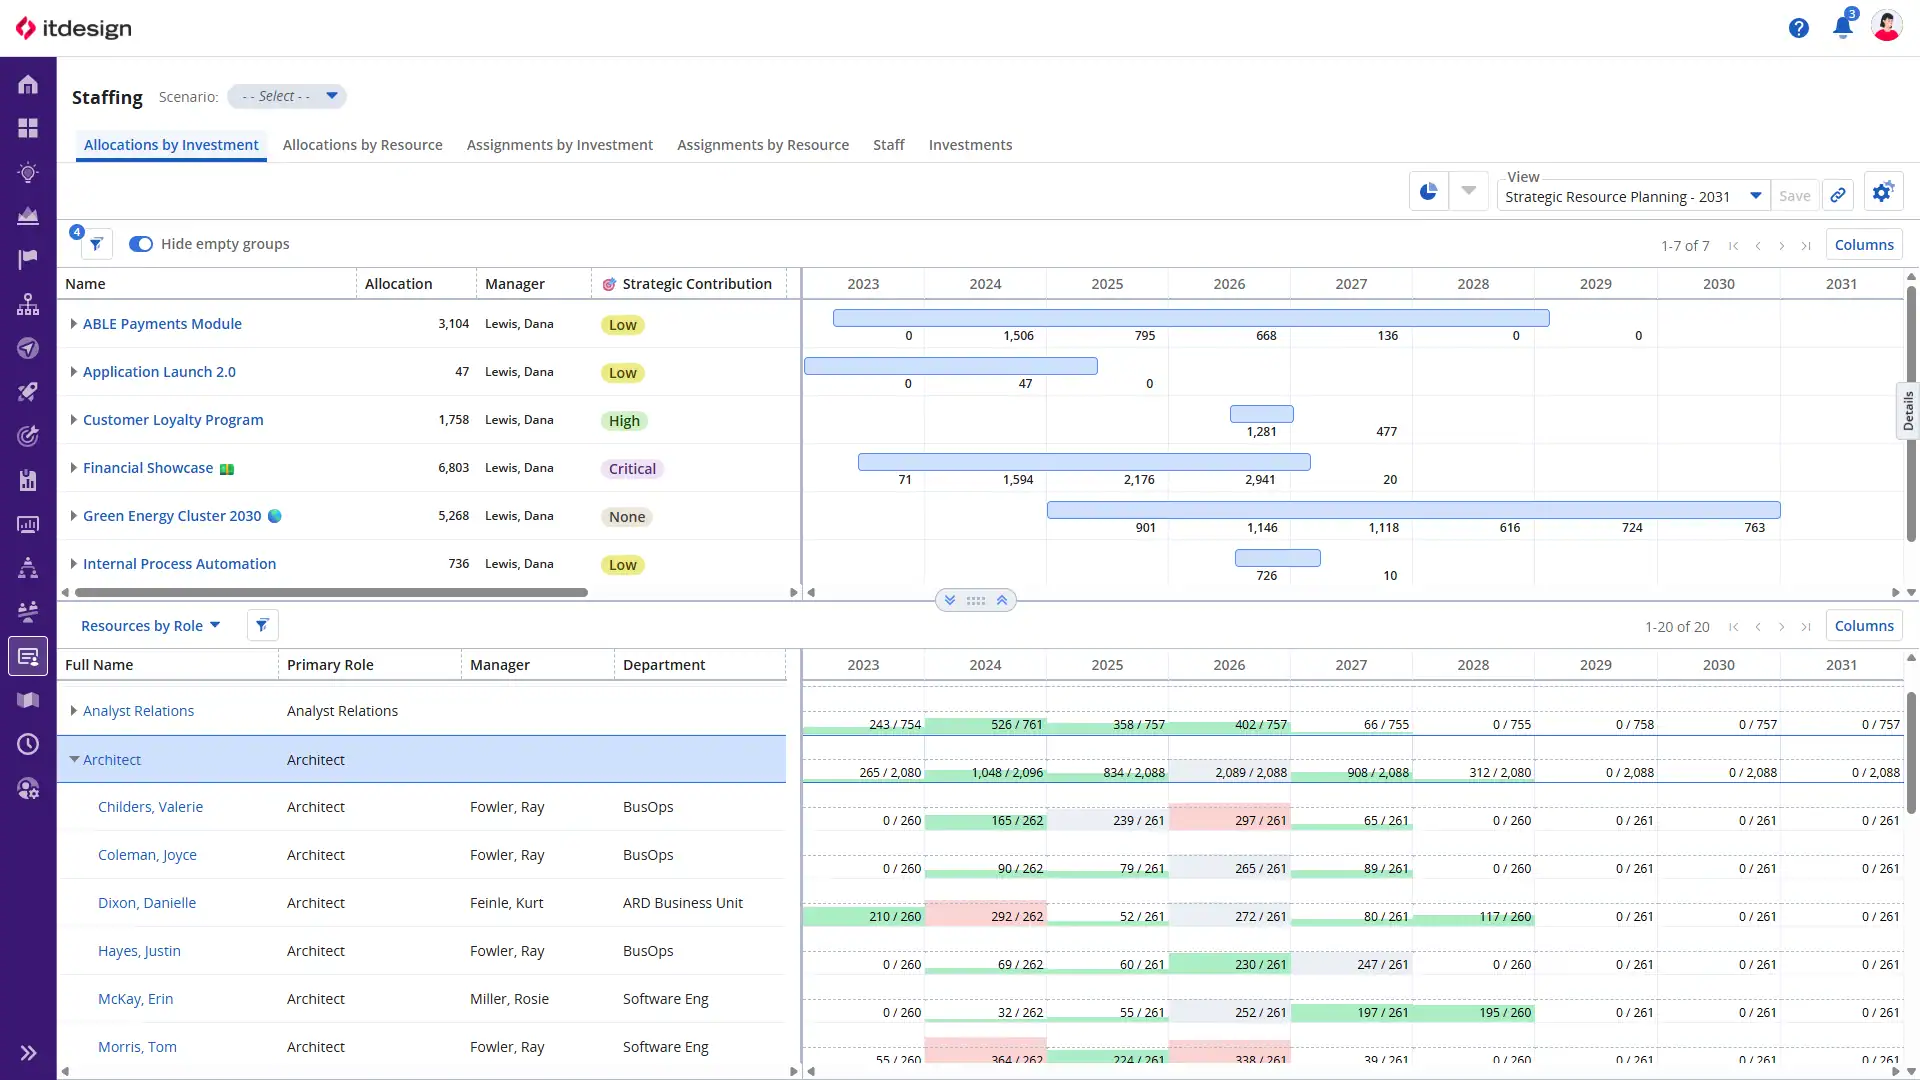Open Green Energy Cluster 2030 link
Screen dimensions: 1920x1080
tap(172, 516)
